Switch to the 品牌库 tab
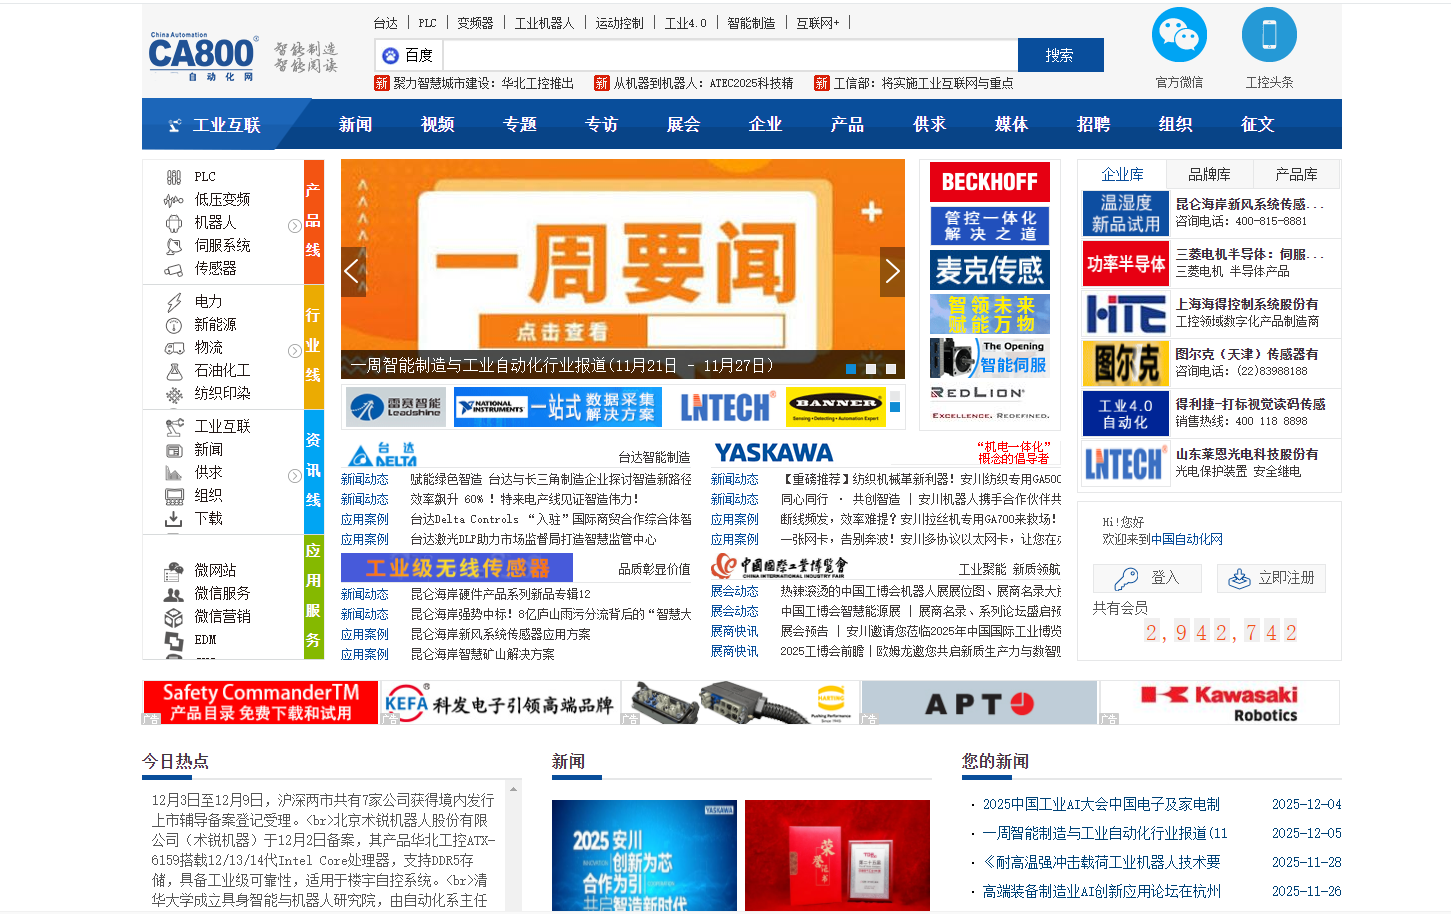Screen dimensions: 1451x914 tap(1209, 174)
